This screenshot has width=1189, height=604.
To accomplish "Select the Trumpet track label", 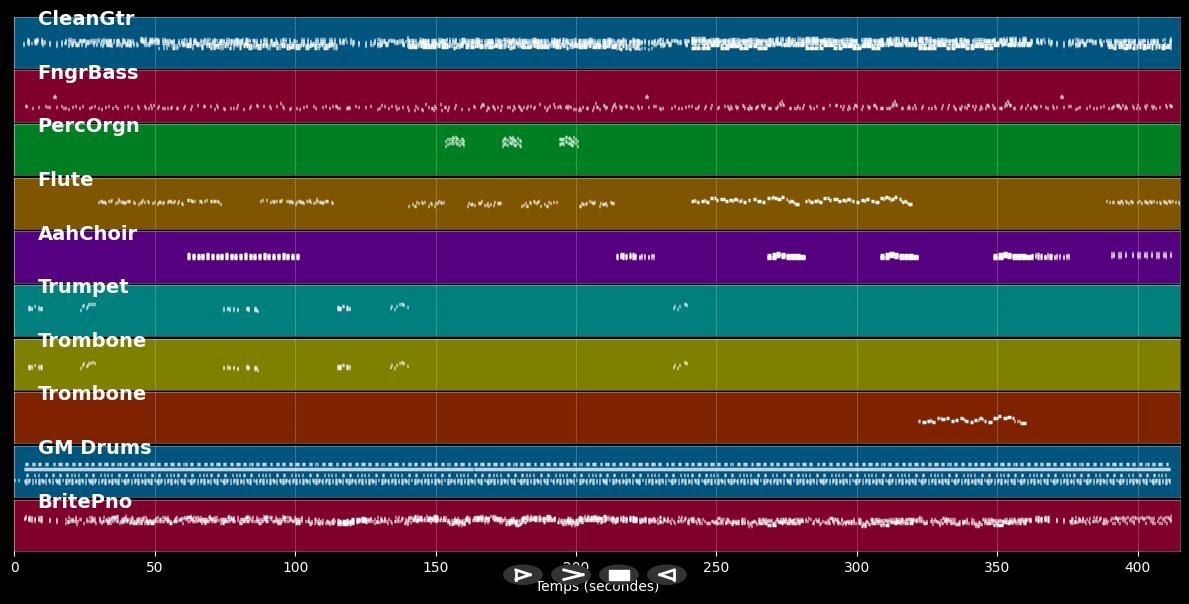I will pos(83,287).
